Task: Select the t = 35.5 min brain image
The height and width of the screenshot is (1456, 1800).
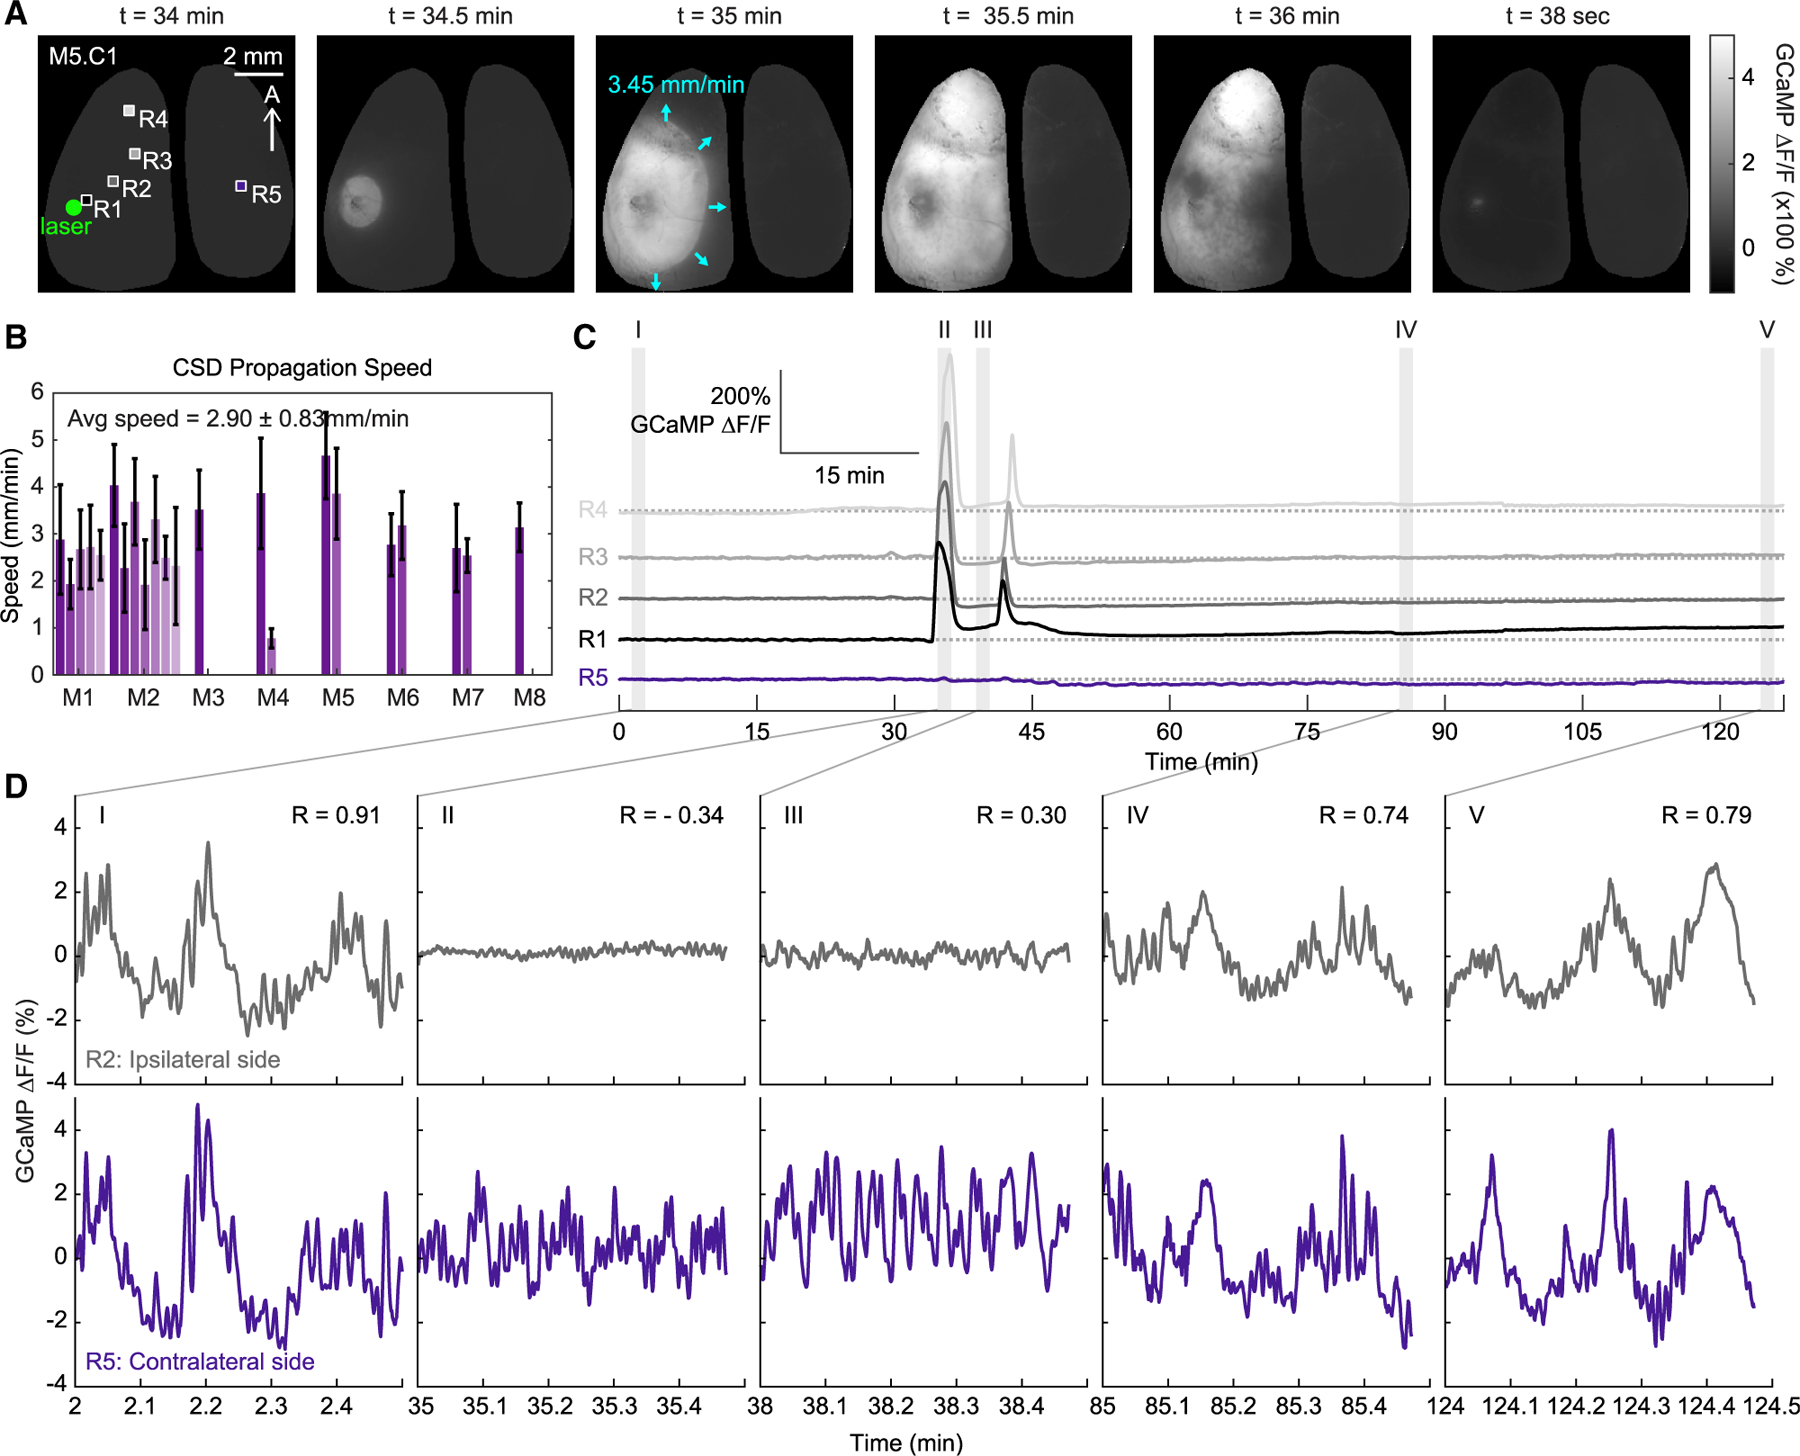Action: 1004,164
